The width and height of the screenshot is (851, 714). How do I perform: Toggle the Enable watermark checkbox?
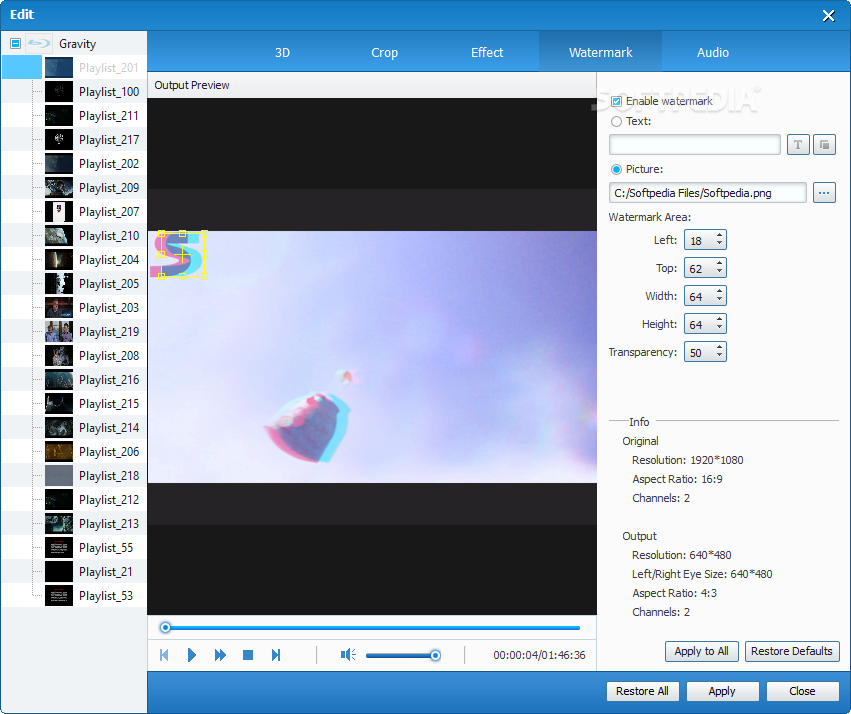pos(617,101)
